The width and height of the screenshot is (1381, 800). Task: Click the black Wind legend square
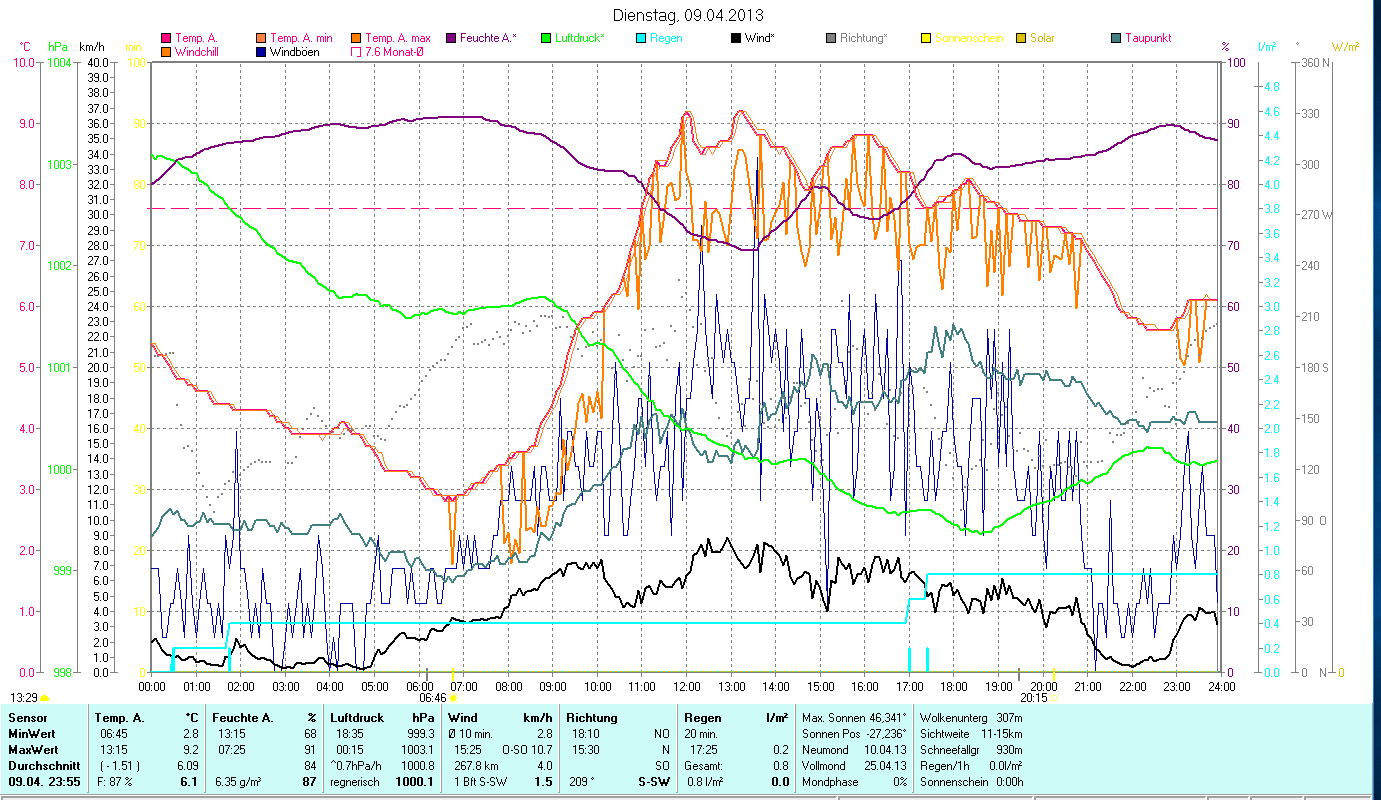735,39
